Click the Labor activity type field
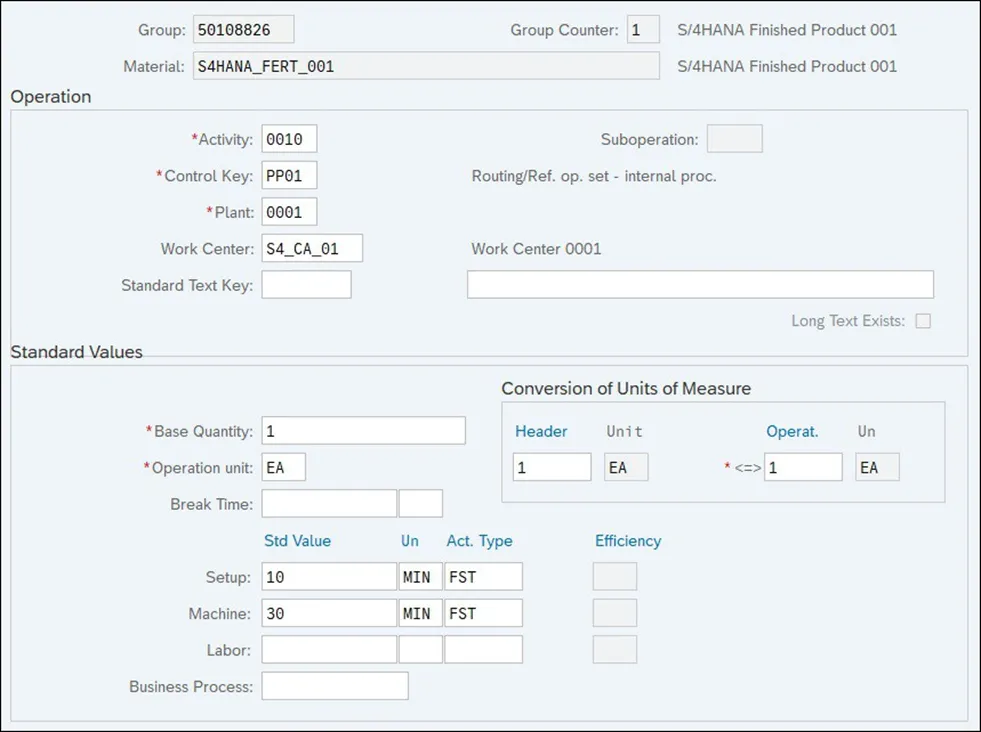The height and width of the screenshot is (732, 981). tap(484, 649)
